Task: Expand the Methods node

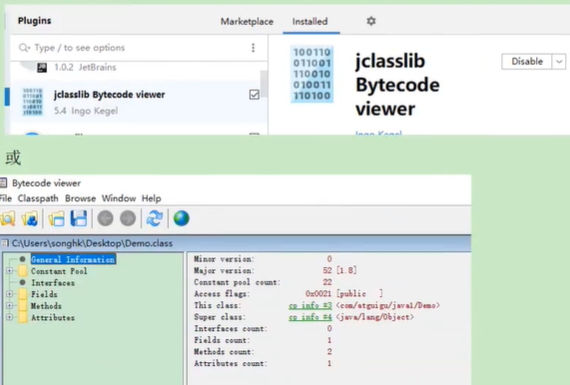Action: tap(9, 306)
